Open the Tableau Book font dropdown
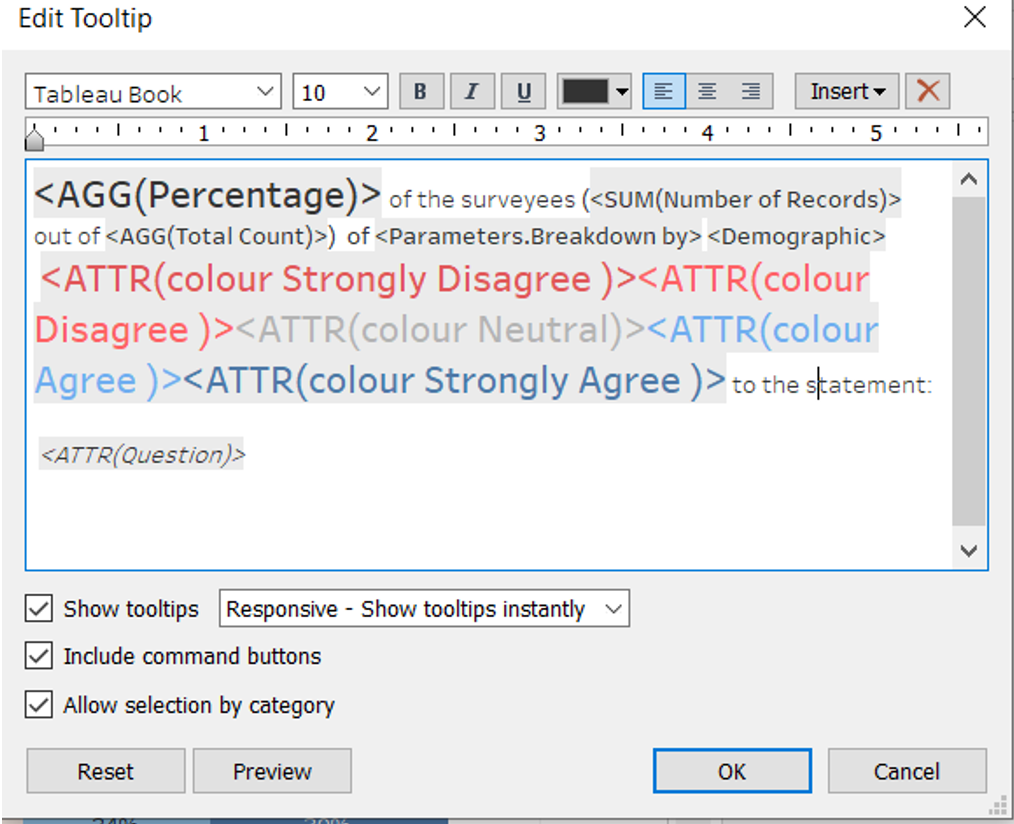This screenshot has width=1014, height=824. [153, 93]
